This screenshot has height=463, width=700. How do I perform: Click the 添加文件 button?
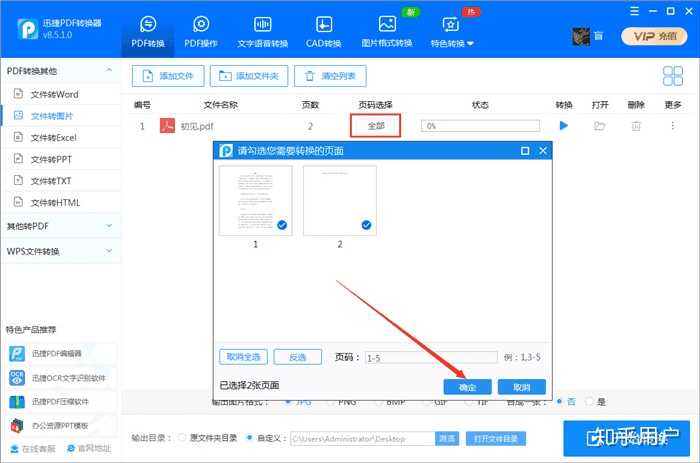click(x=168, y=76)
